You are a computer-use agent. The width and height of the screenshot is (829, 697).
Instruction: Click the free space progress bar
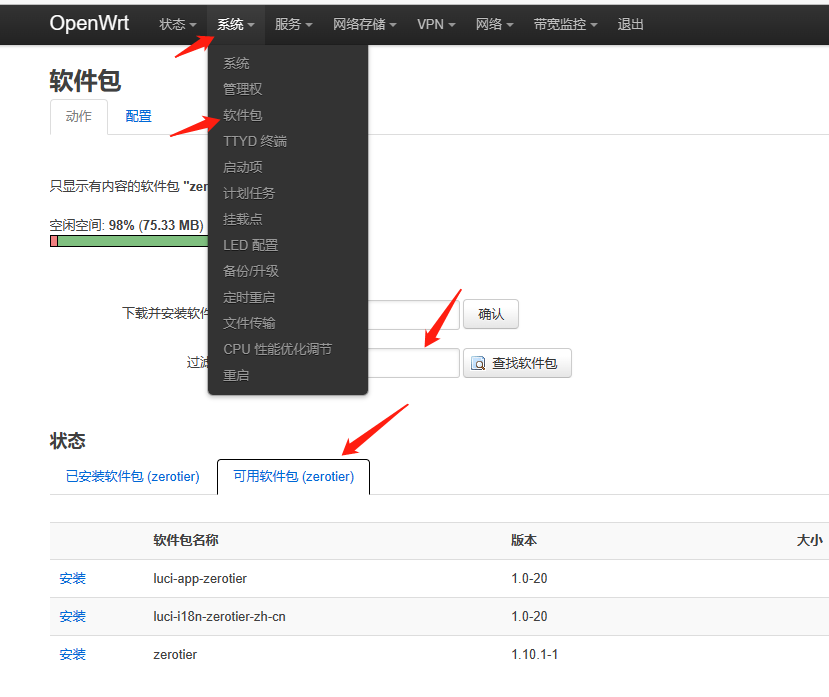point(128,241)
